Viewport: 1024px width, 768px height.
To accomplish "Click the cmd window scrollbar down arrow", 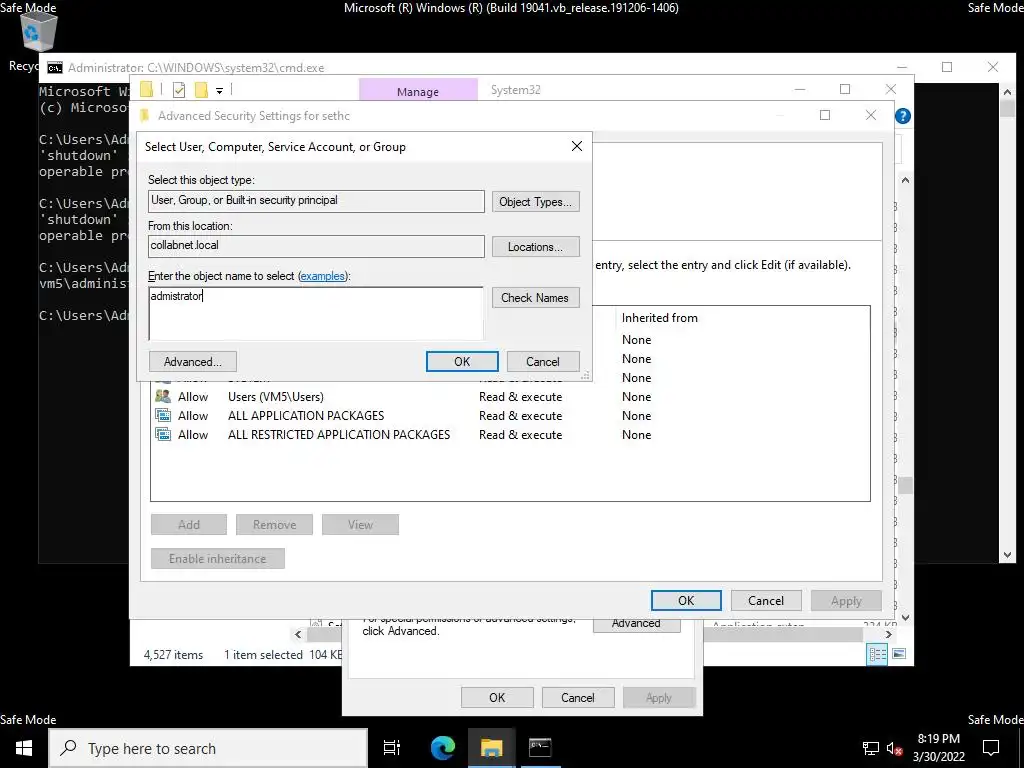I will tap(1008, 555).
